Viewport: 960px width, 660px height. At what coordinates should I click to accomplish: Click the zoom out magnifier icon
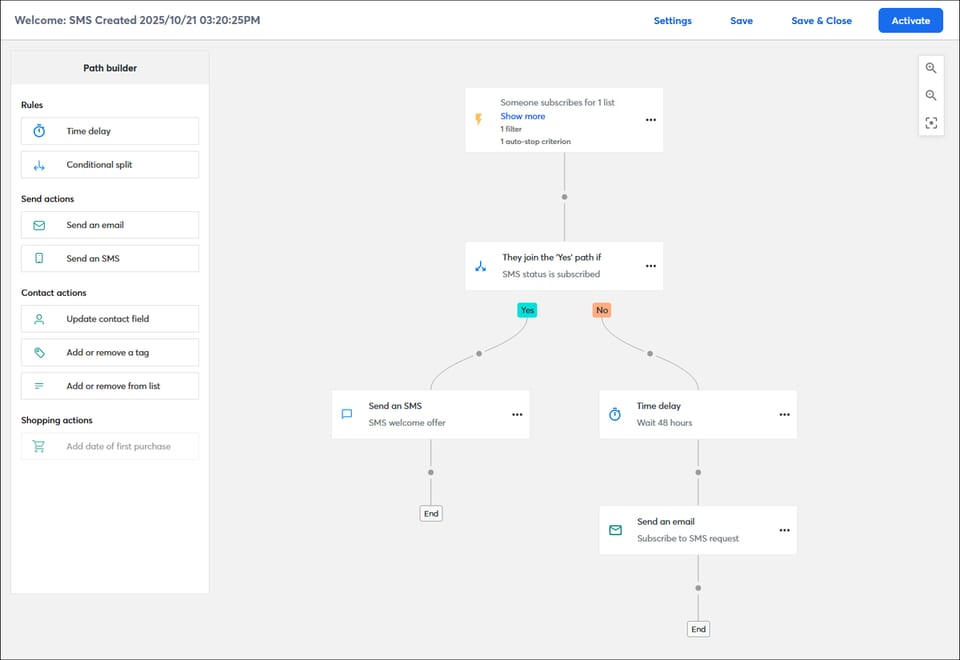931,96
